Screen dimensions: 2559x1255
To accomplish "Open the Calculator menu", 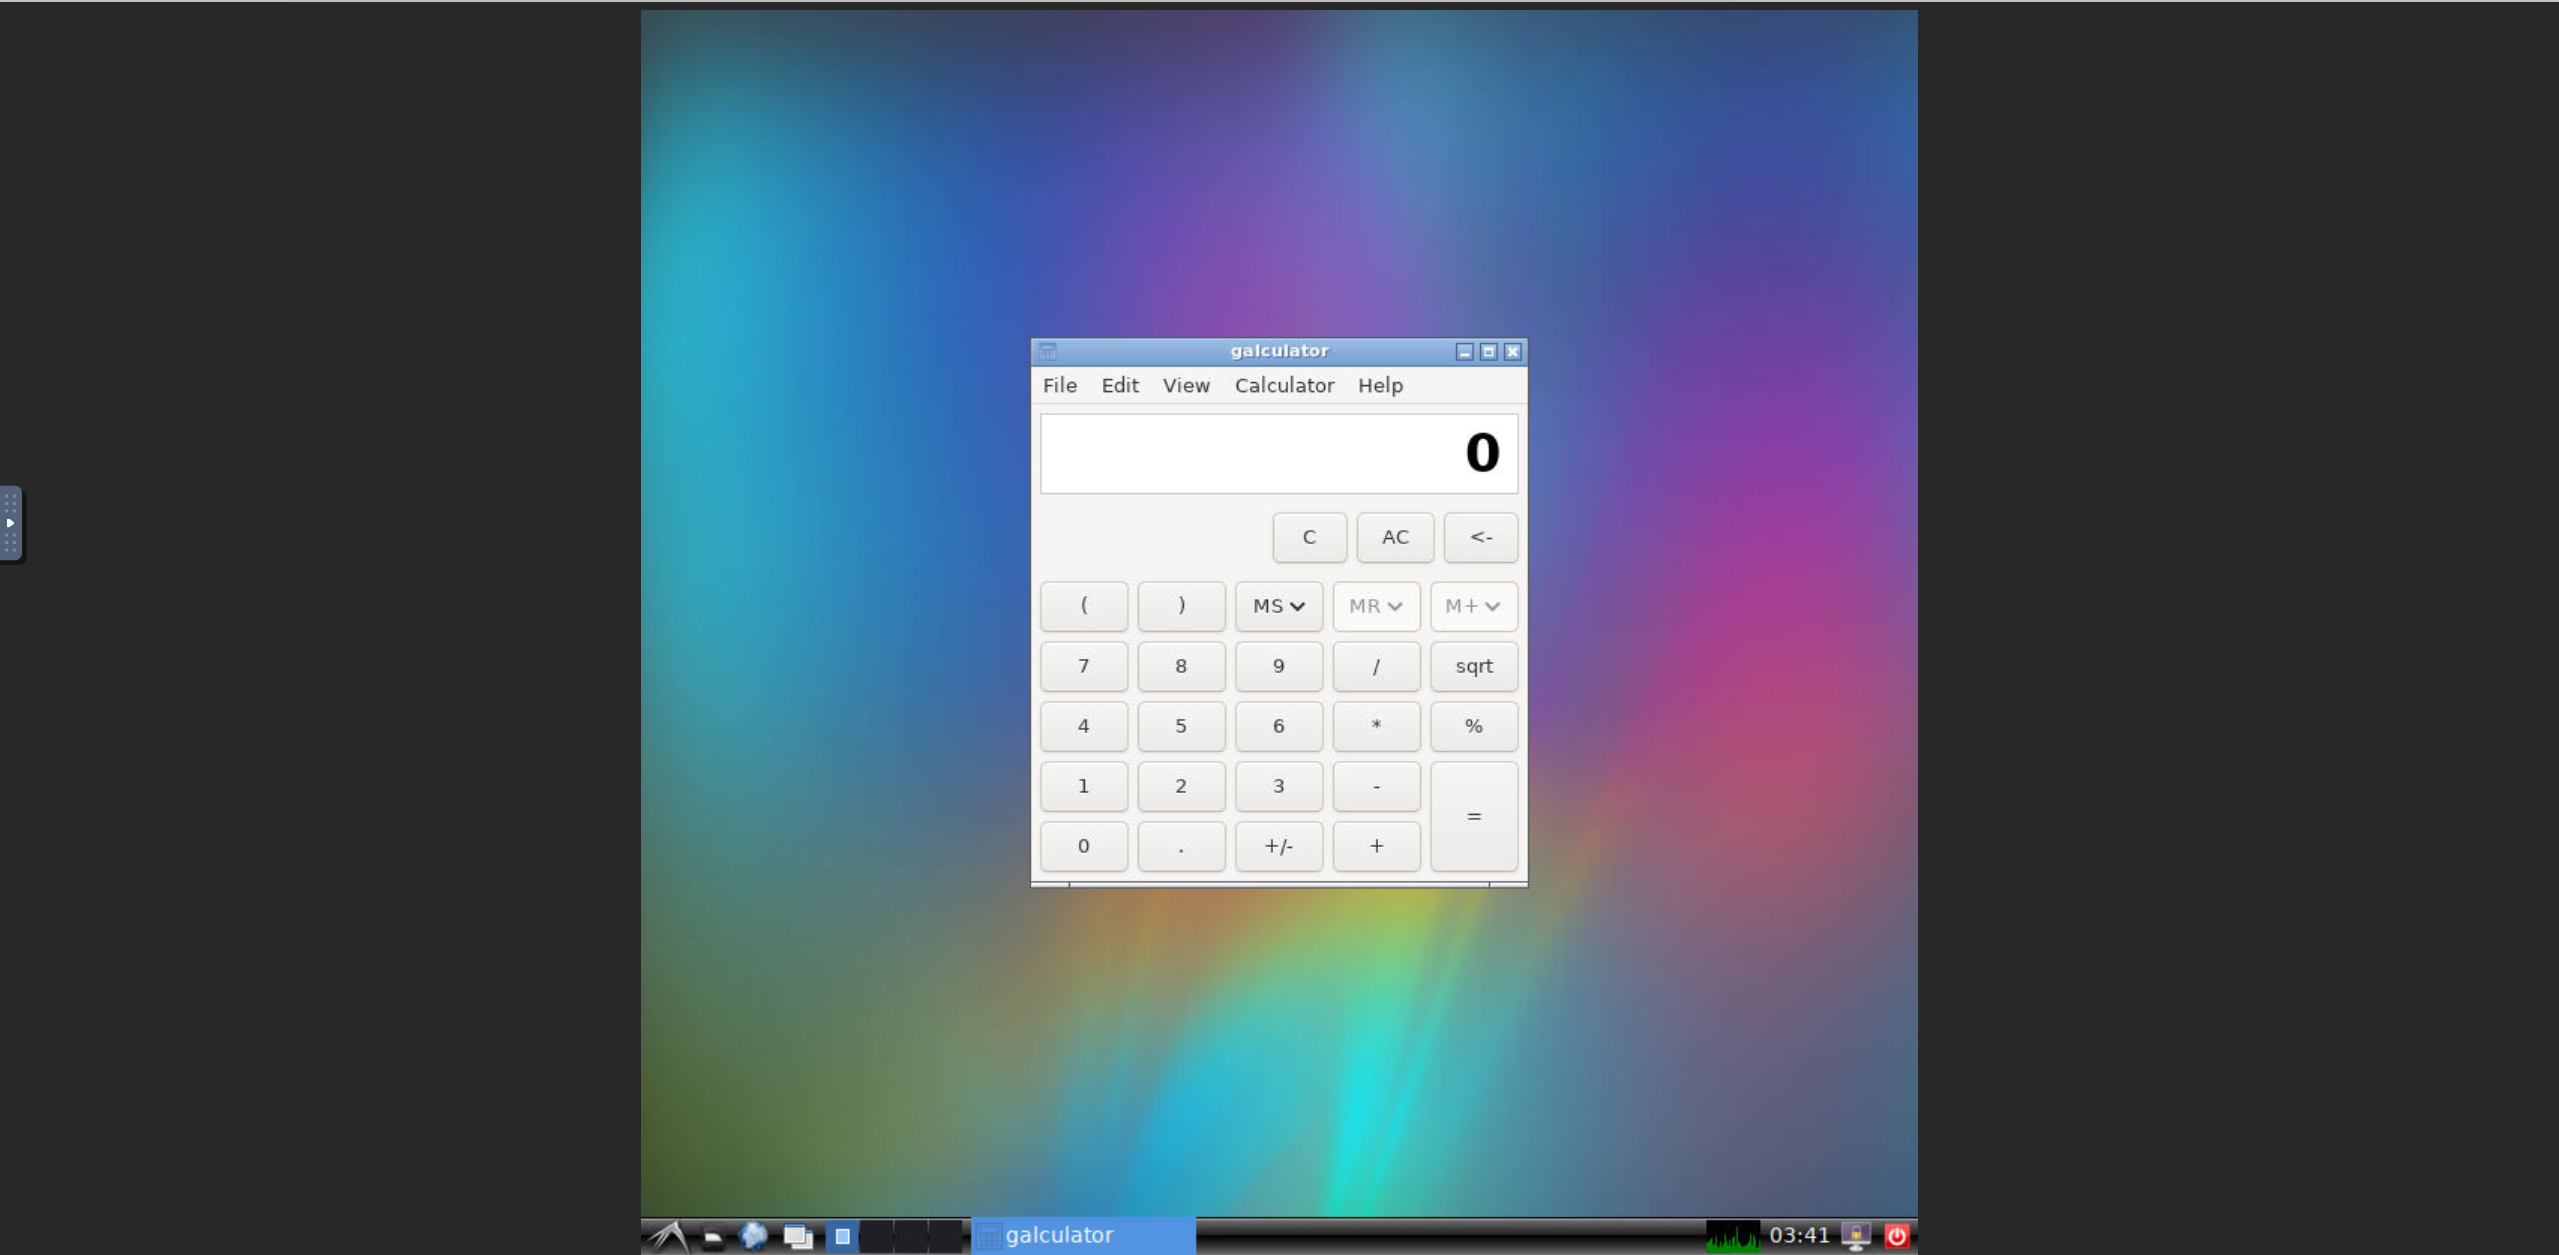I will click(x=1283, y=385).
